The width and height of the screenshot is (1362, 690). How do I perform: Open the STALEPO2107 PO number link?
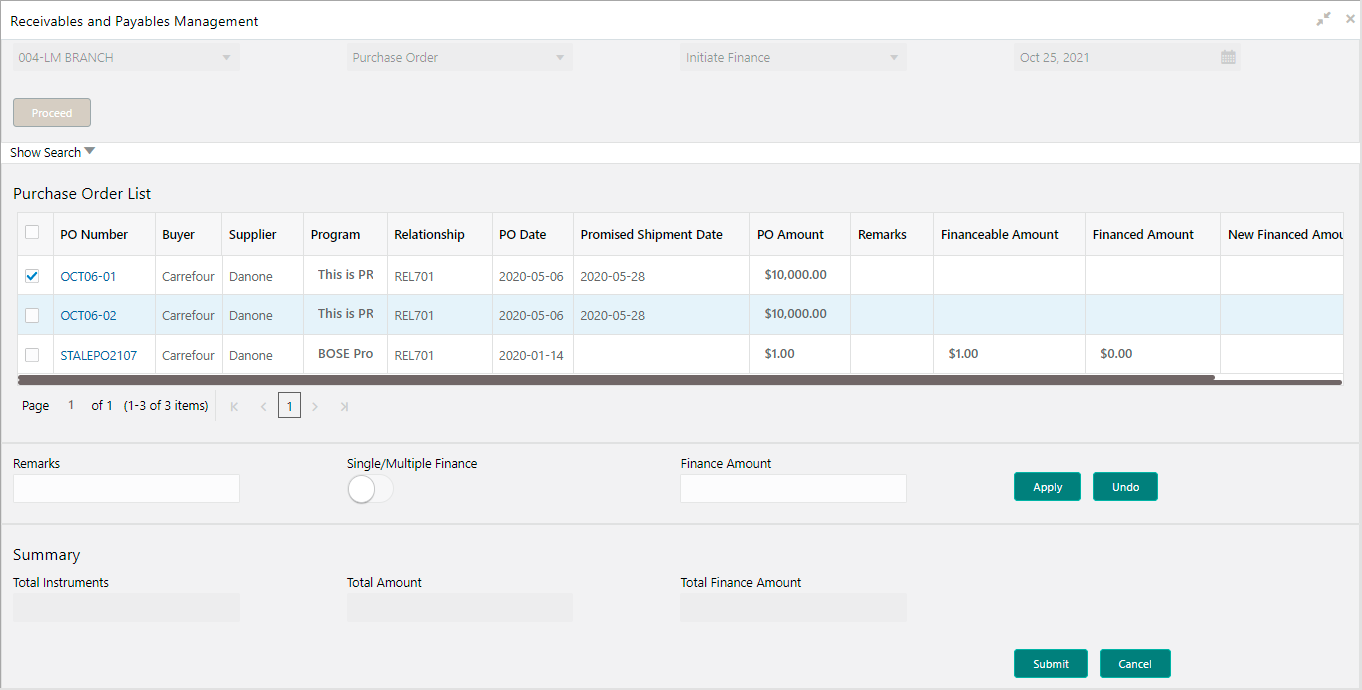[x=99, y=355]
